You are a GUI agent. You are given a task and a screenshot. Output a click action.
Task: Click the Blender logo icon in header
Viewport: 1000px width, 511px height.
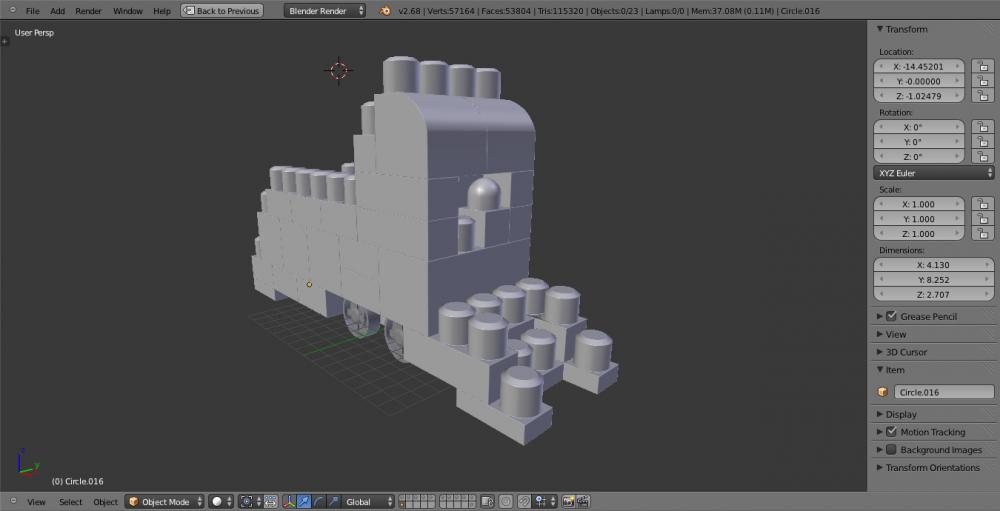(x=384, y=11)
